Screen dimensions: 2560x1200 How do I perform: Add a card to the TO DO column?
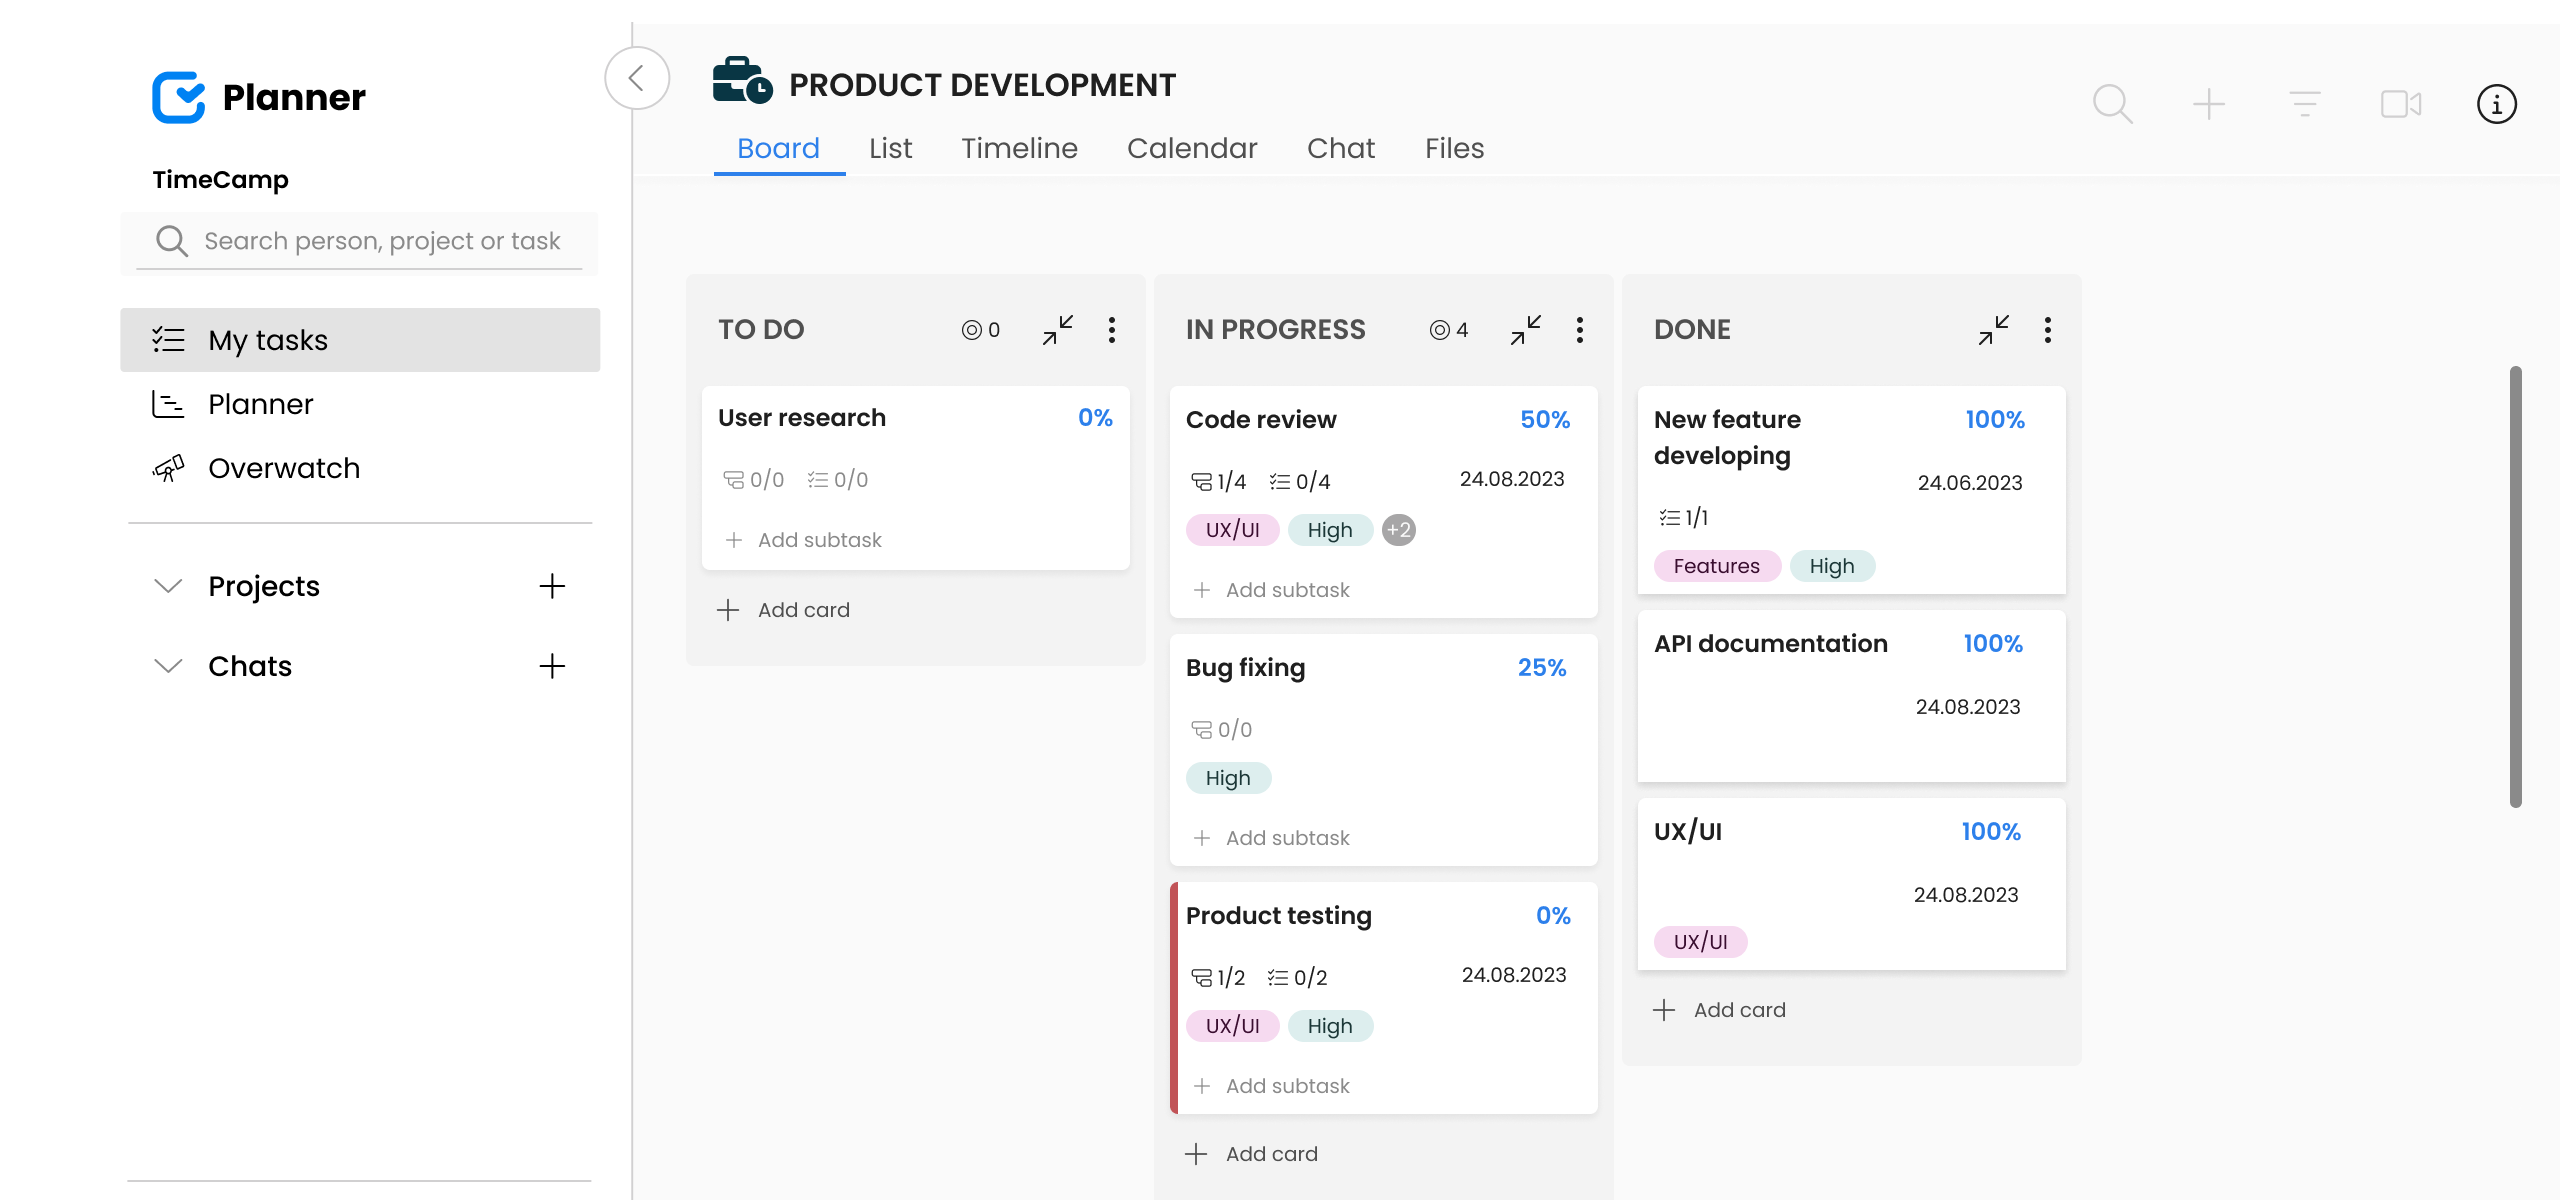pyautogui.click(x=783, y=610)
